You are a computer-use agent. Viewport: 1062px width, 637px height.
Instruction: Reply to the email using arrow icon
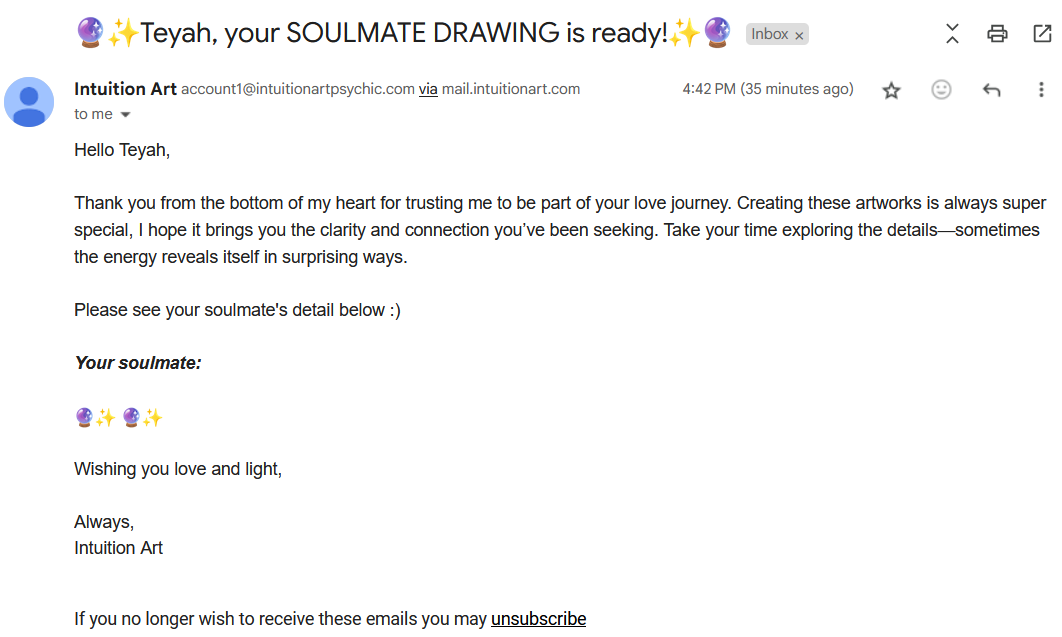[992, 89]
